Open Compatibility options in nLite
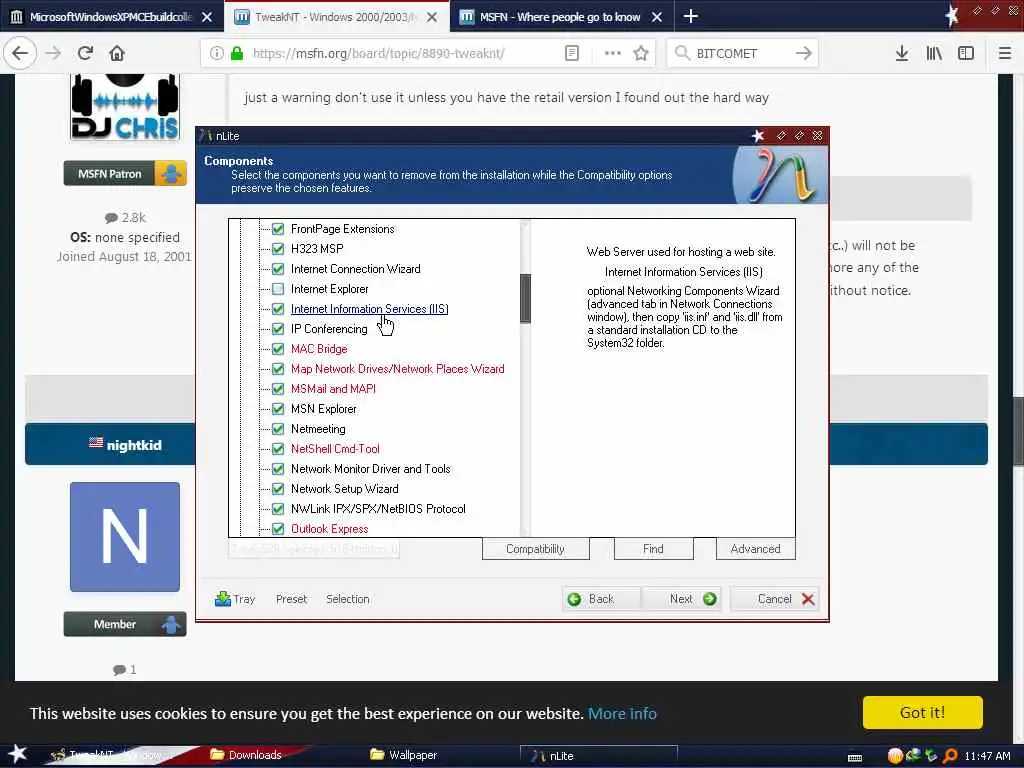The image size is (1024, 768). (x=535, y=549)
